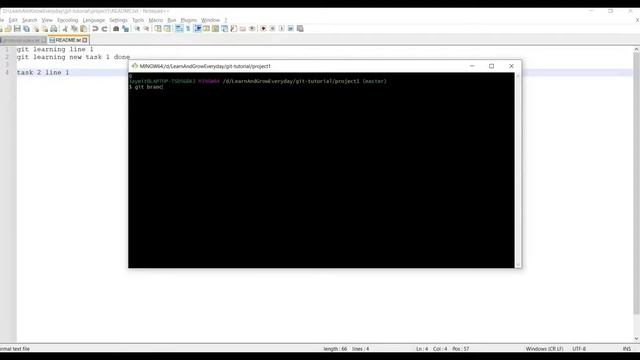The image size is (640, 360).
Task: Click the INS indicator in the status bar
Action: coord(627,349)
